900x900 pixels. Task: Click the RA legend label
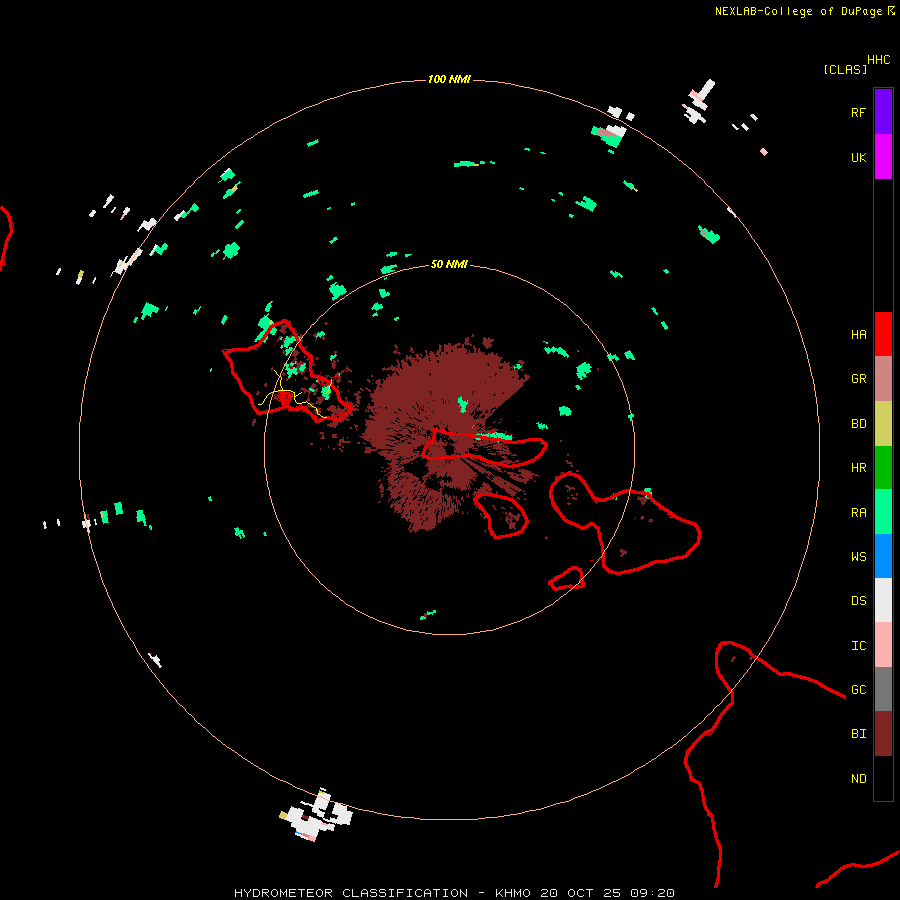[858, 513]
